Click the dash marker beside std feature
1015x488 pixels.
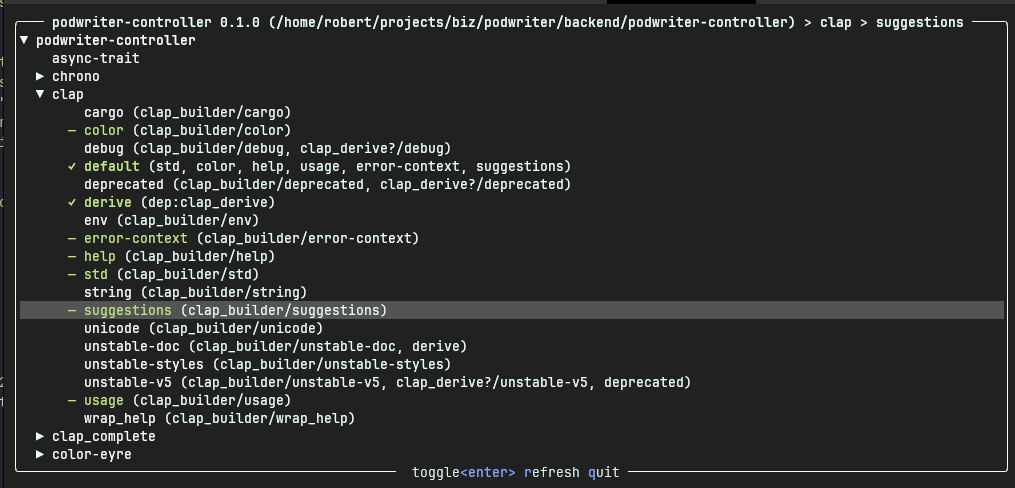coord(72,274)
